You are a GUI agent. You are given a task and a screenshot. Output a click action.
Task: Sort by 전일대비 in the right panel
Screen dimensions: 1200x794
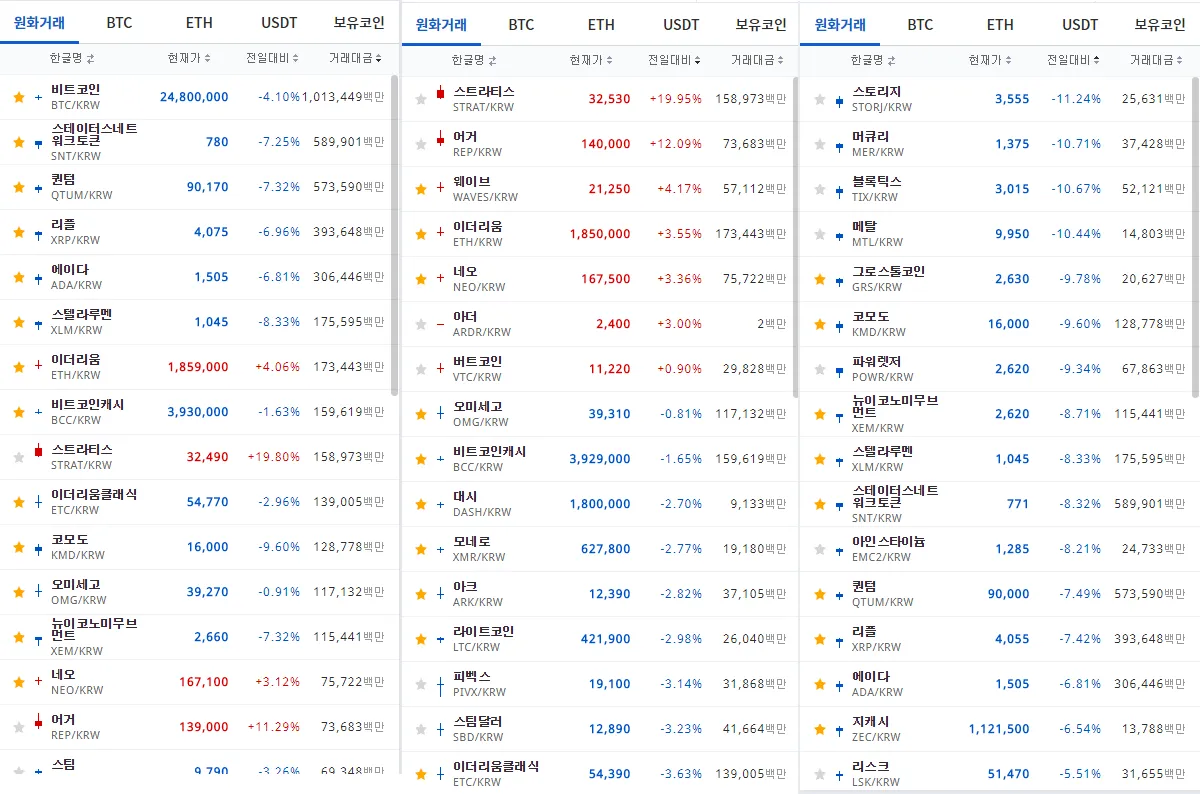click(x=1073, y=60)
